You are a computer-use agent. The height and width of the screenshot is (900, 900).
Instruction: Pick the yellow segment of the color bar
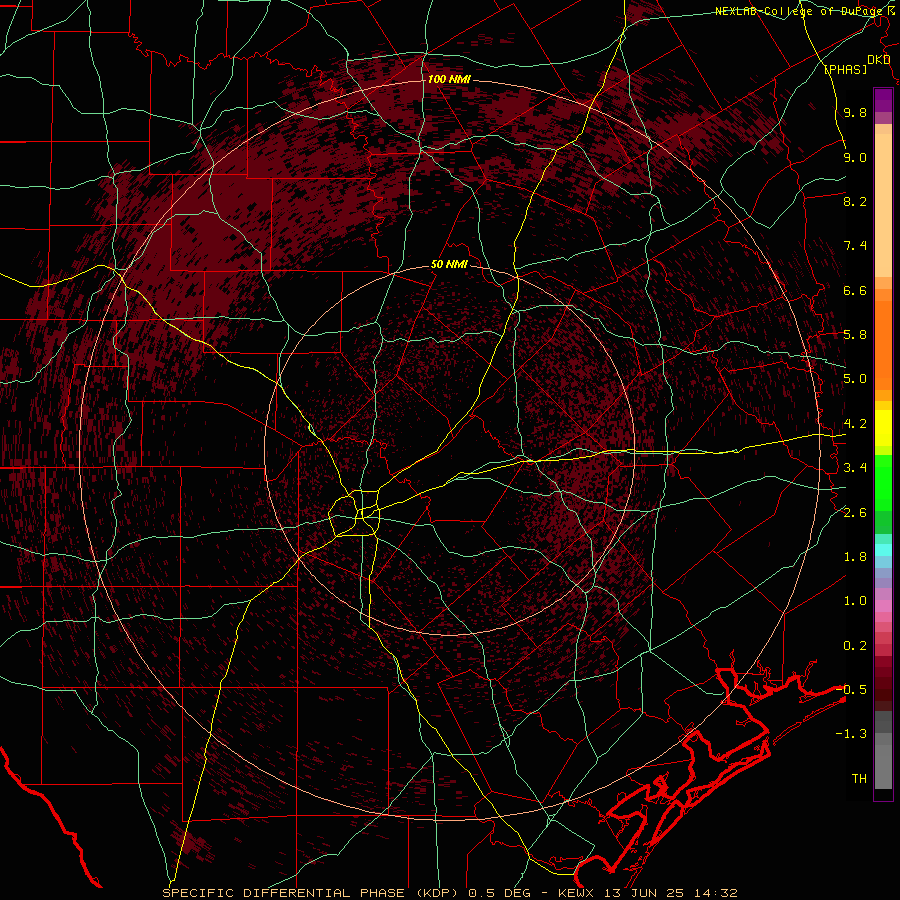[x=883, y=428]
